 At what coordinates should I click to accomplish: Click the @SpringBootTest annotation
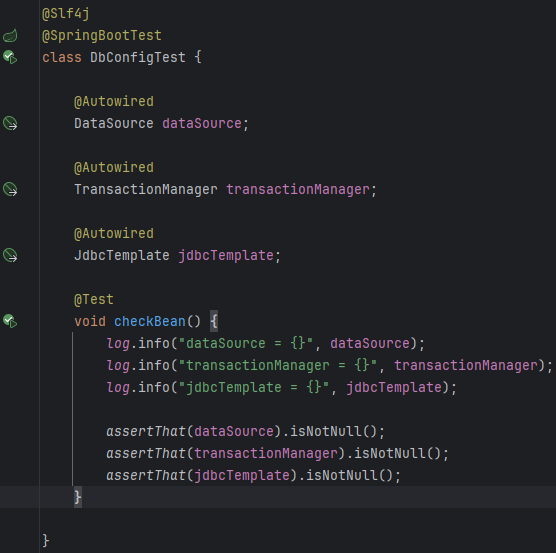[102, 35]
